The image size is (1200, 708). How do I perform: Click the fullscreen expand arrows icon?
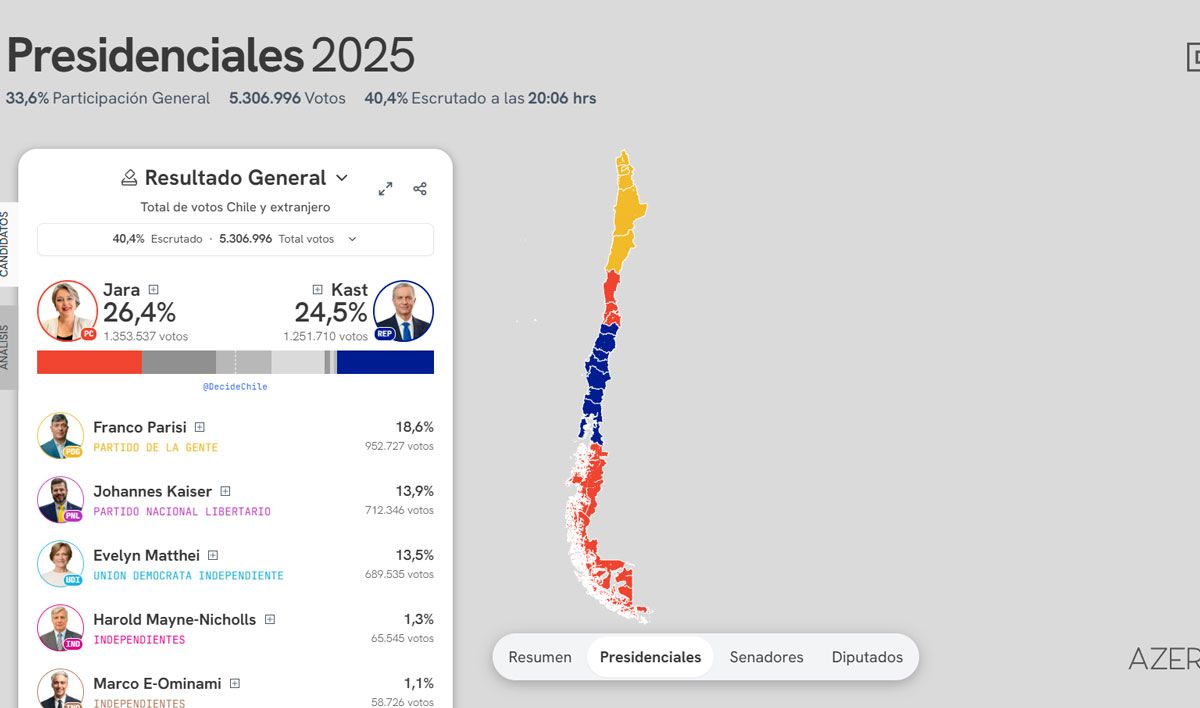coord(385,189)
